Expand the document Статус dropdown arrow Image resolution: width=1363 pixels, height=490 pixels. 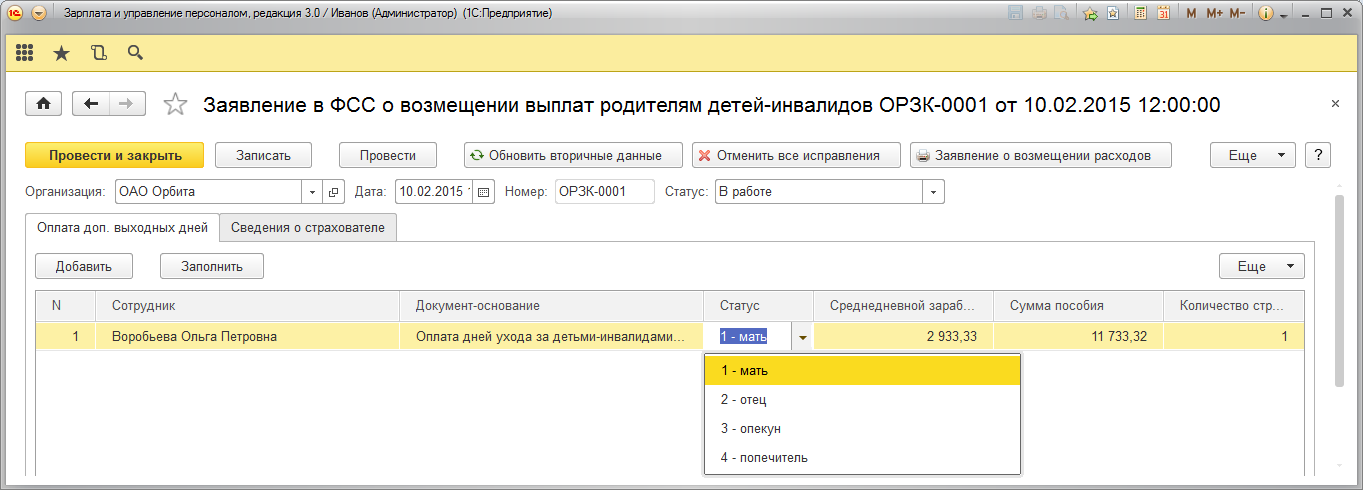(934, 192)
